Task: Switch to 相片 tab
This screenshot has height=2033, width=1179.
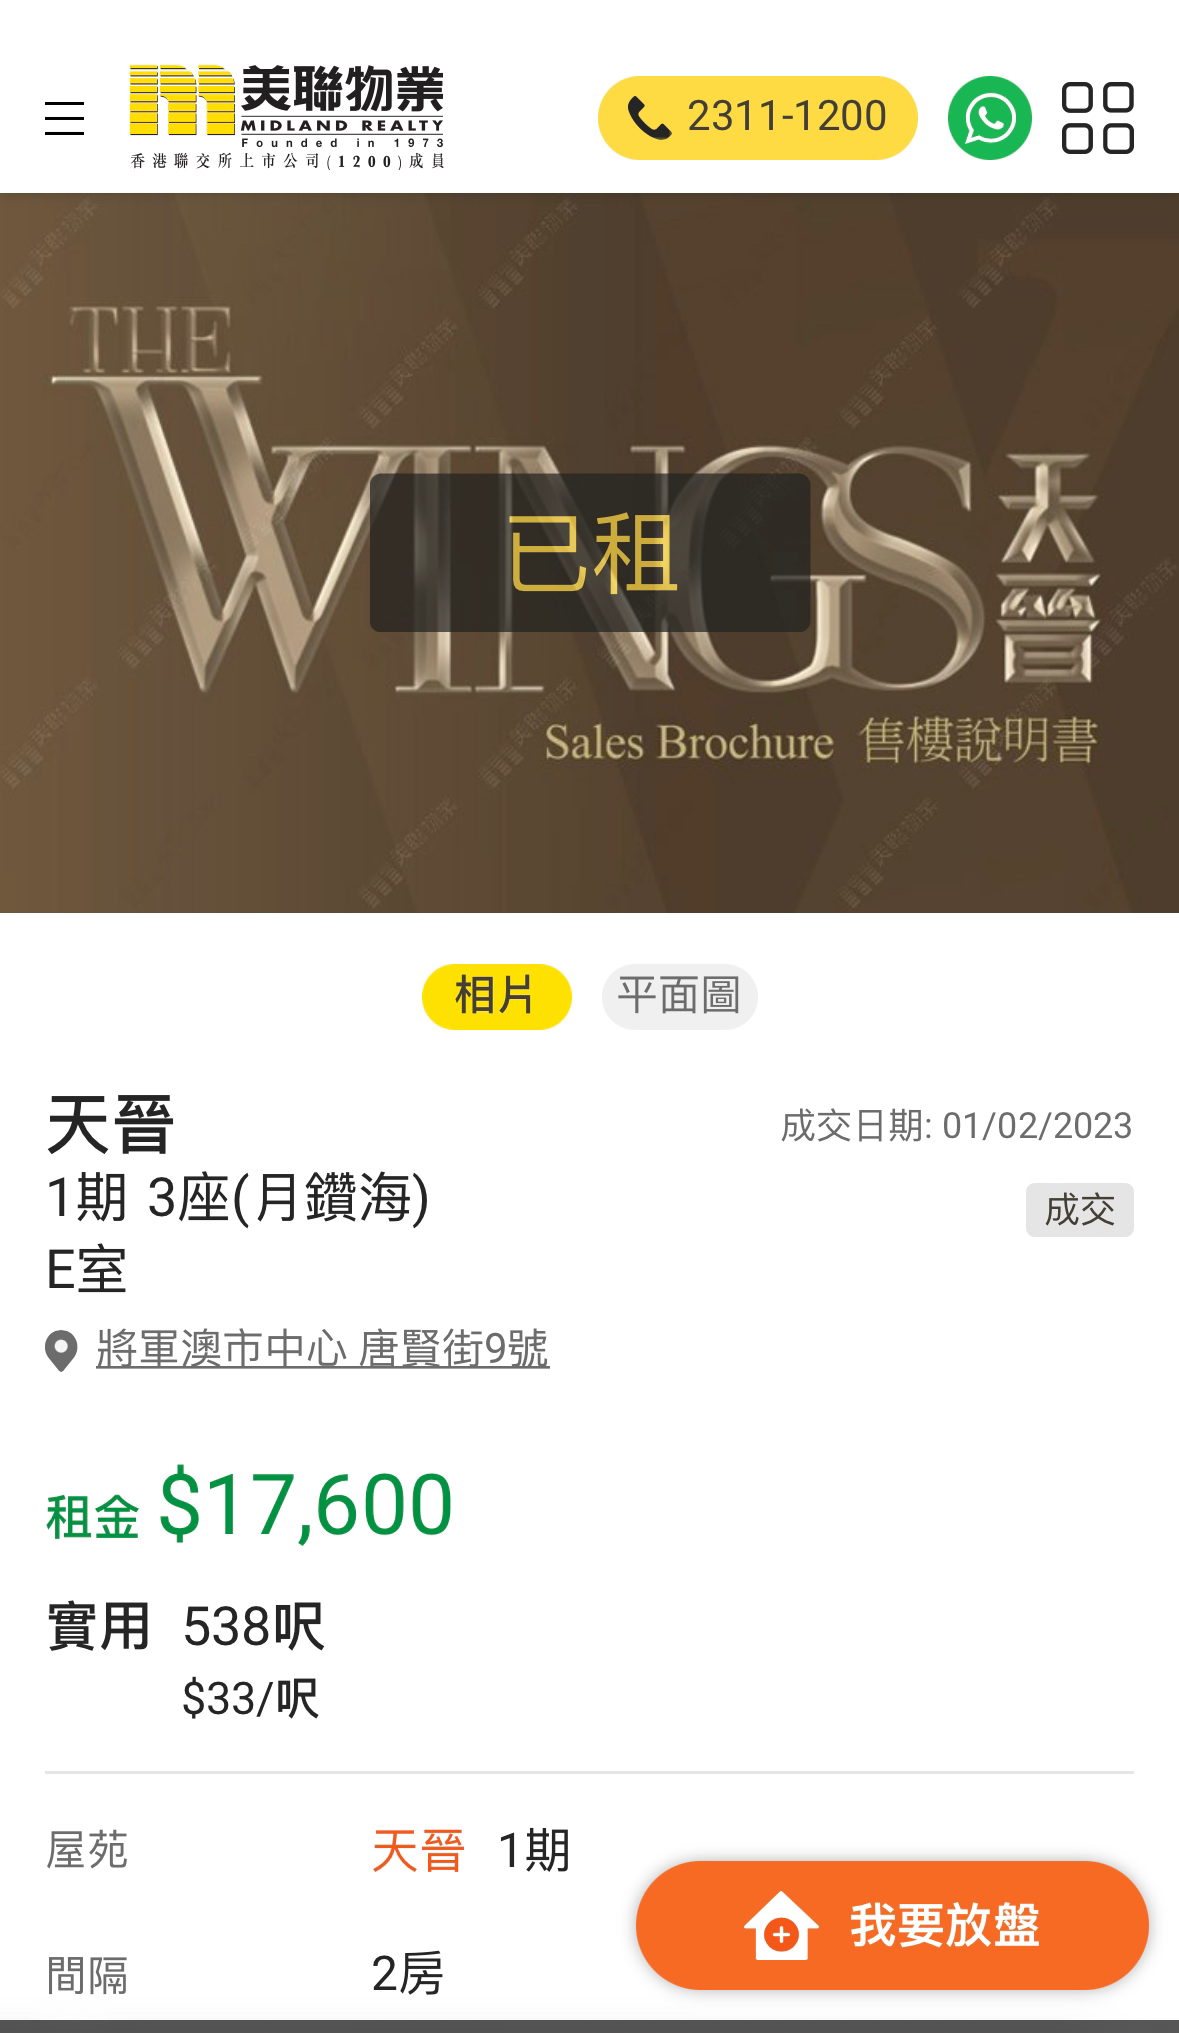Action: coord(496,996)
